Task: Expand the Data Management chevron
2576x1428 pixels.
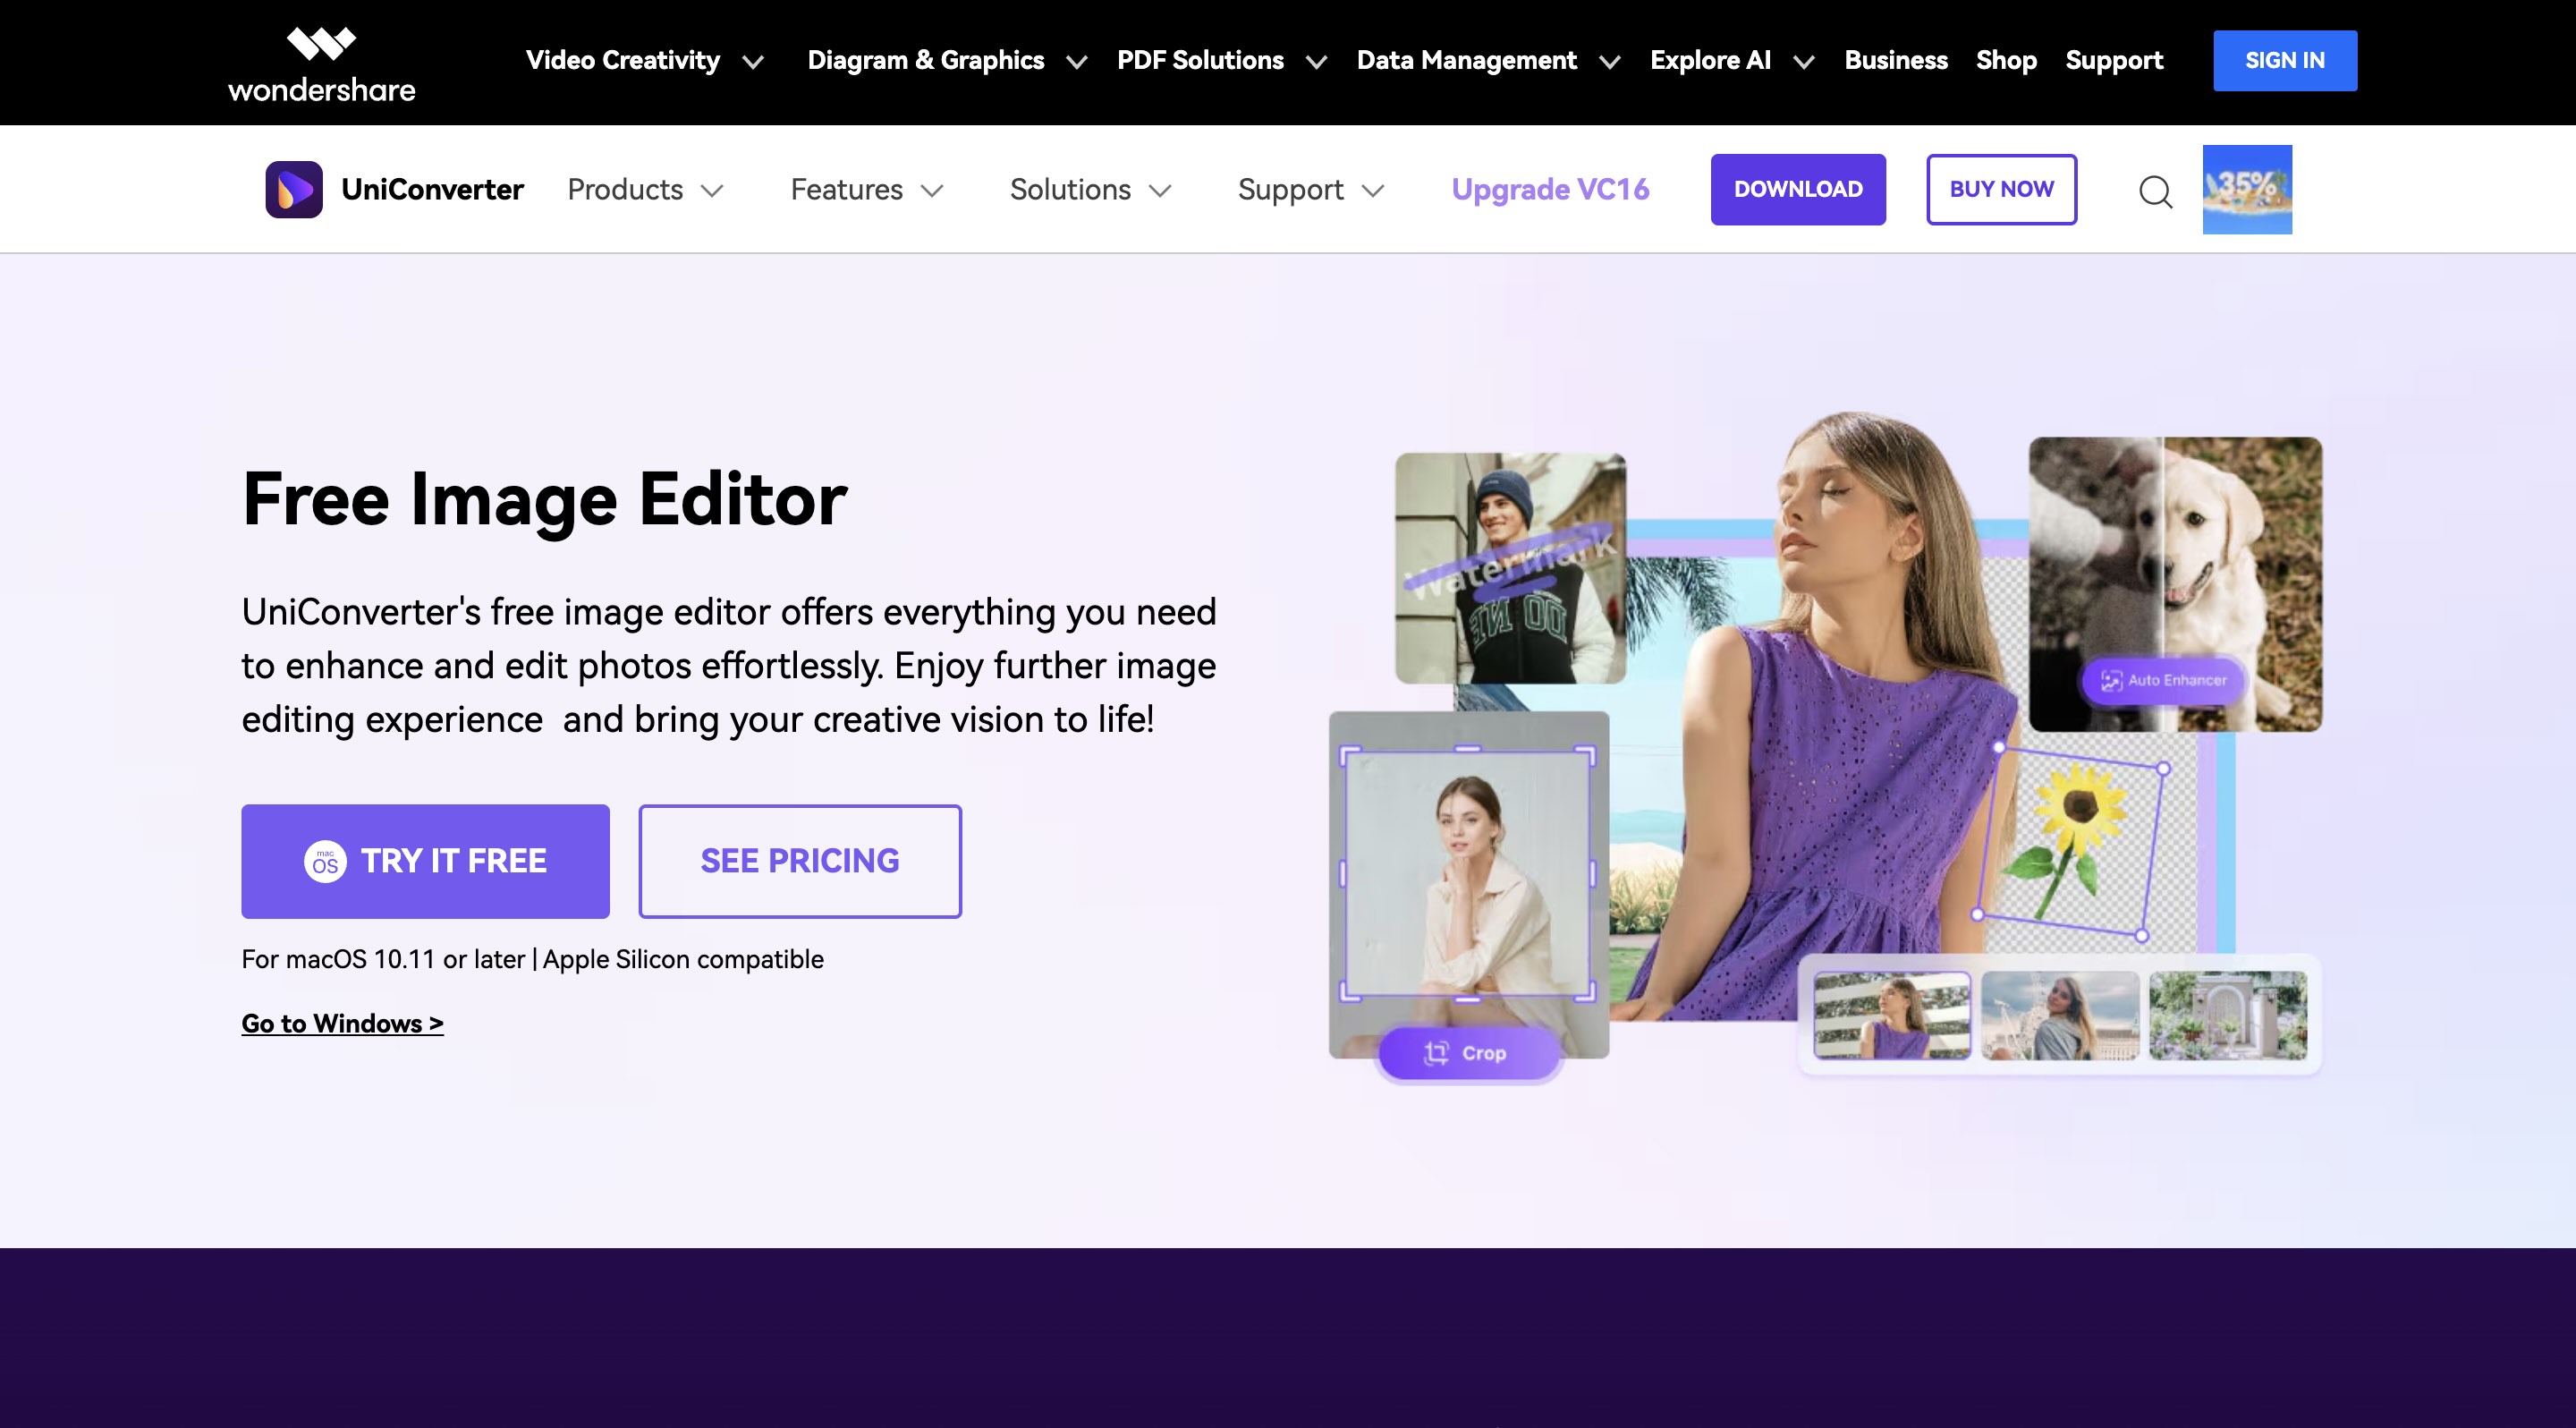Action: (1609, 62)
